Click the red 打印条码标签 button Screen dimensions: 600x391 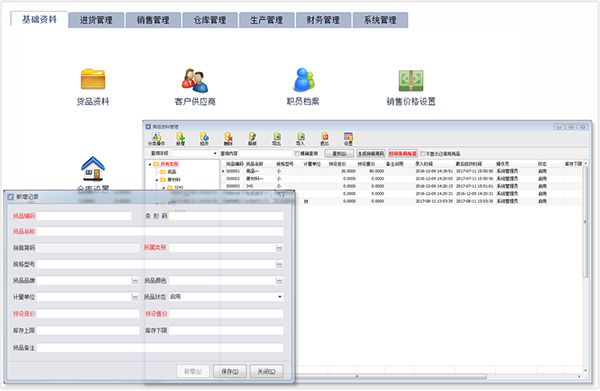[x=403, y=153]
